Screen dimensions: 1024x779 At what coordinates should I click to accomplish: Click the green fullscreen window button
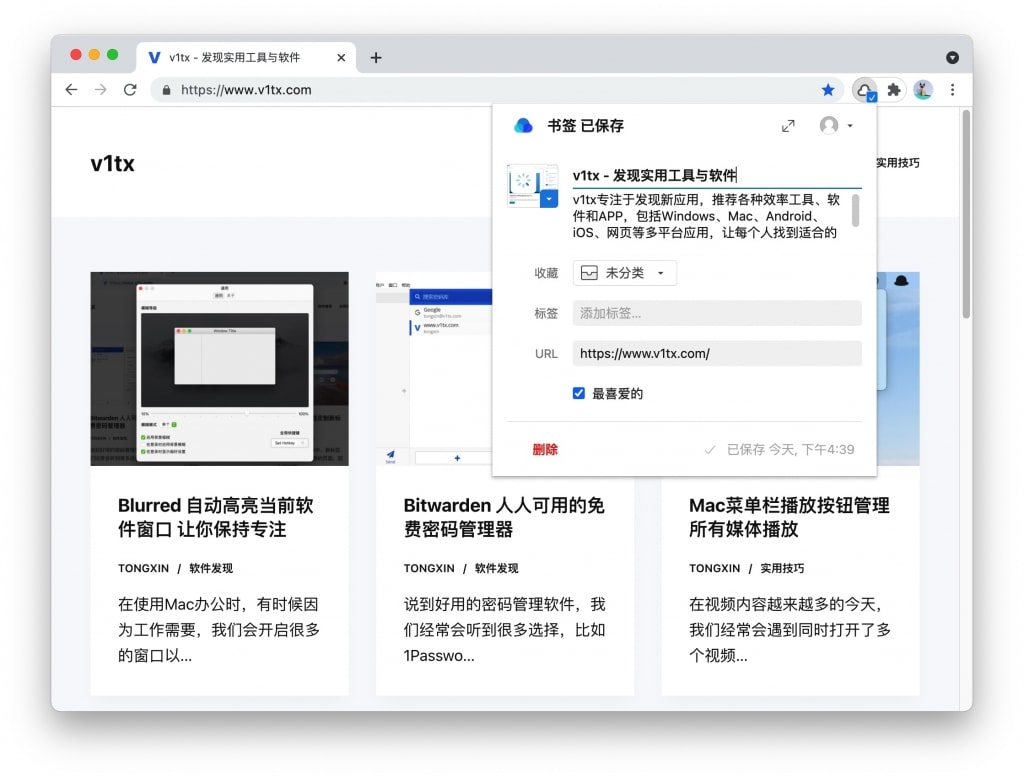click(x=112, y=55)
